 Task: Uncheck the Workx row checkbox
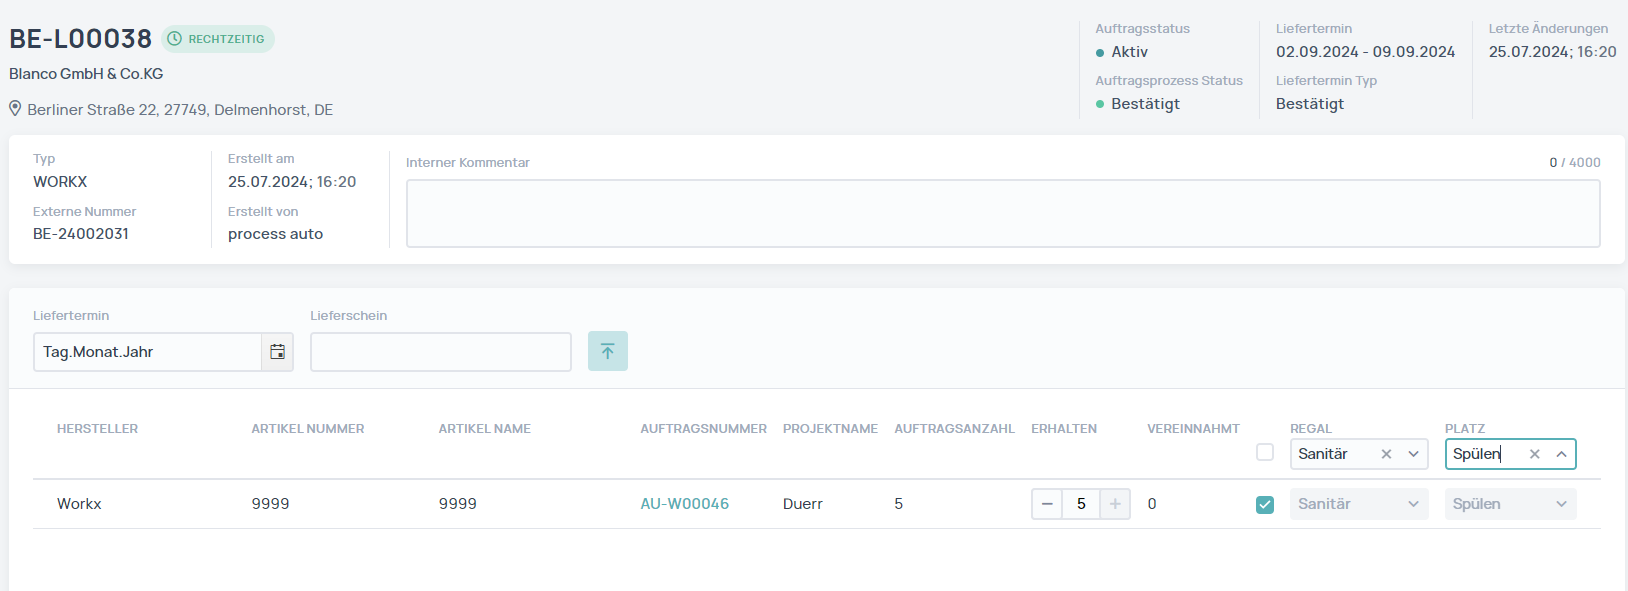(x=1265, y=505)
